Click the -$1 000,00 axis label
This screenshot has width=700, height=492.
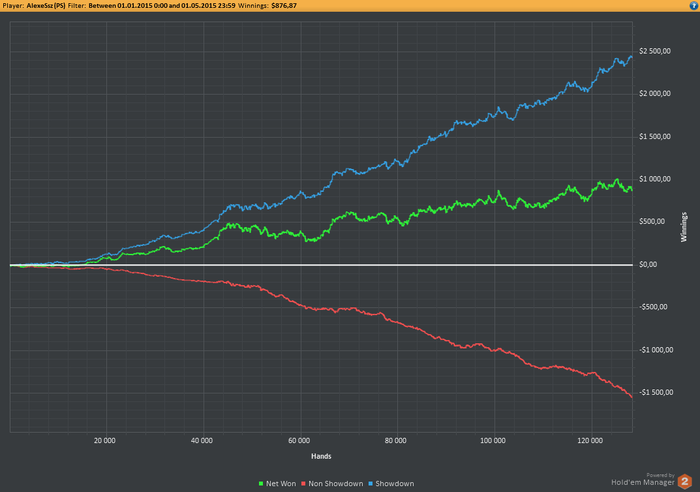(656, 350)
